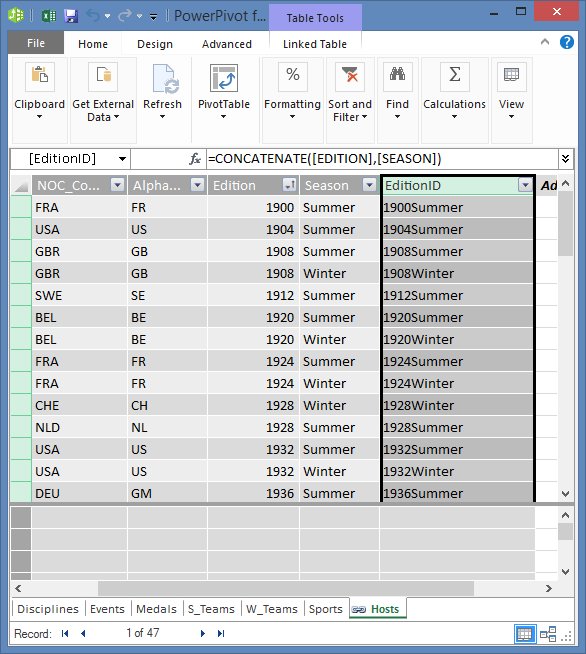
Task: Select the EditionID column header
Action: point(458,185)
